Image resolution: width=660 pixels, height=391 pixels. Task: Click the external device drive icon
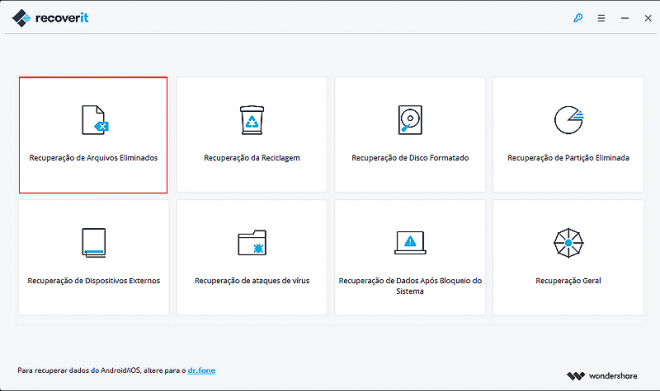[93, 243]
